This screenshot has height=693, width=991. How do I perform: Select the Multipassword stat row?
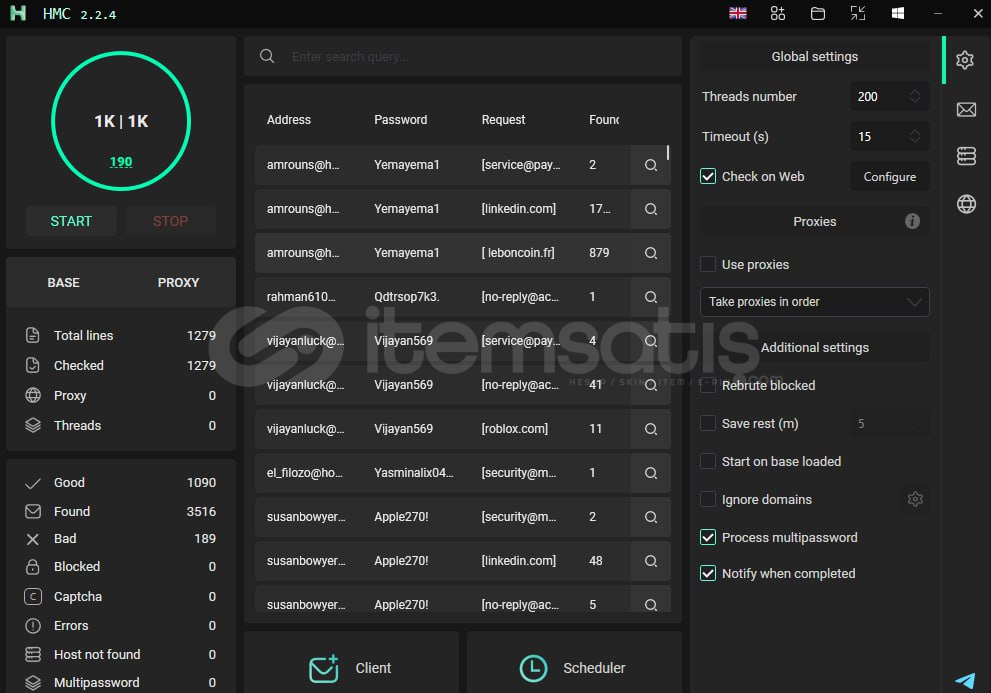pos(120,682)
